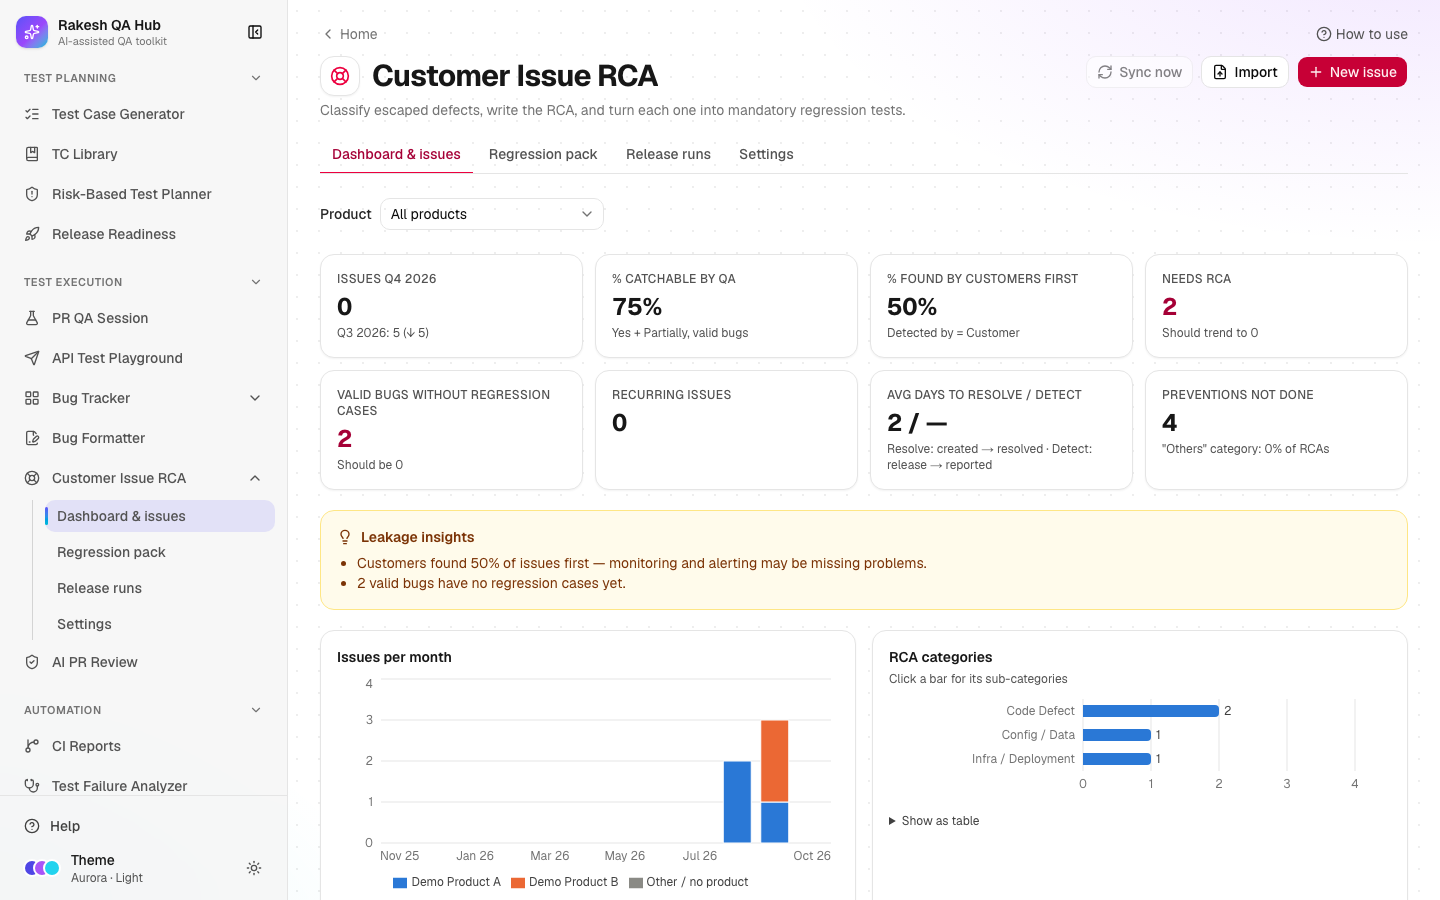Open the How to use link
1440x900 pixels.
point(1362,34)
